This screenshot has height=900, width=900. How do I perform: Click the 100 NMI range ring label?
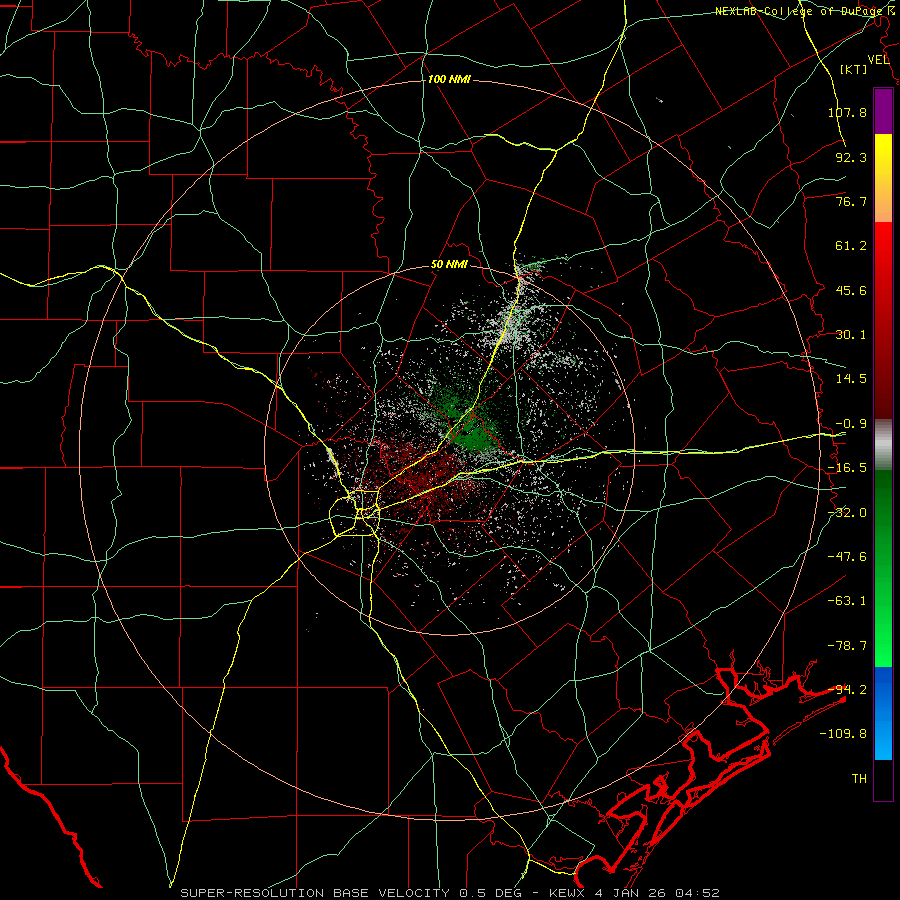click(x=449, y=79)
